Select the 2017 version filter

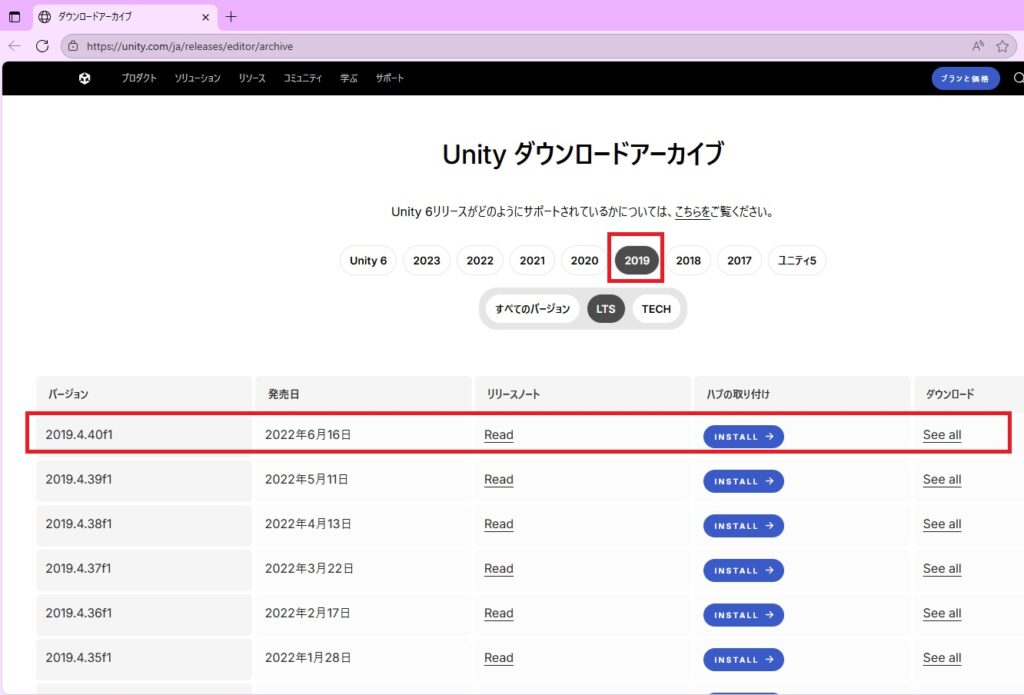click(x=739, y=260)
